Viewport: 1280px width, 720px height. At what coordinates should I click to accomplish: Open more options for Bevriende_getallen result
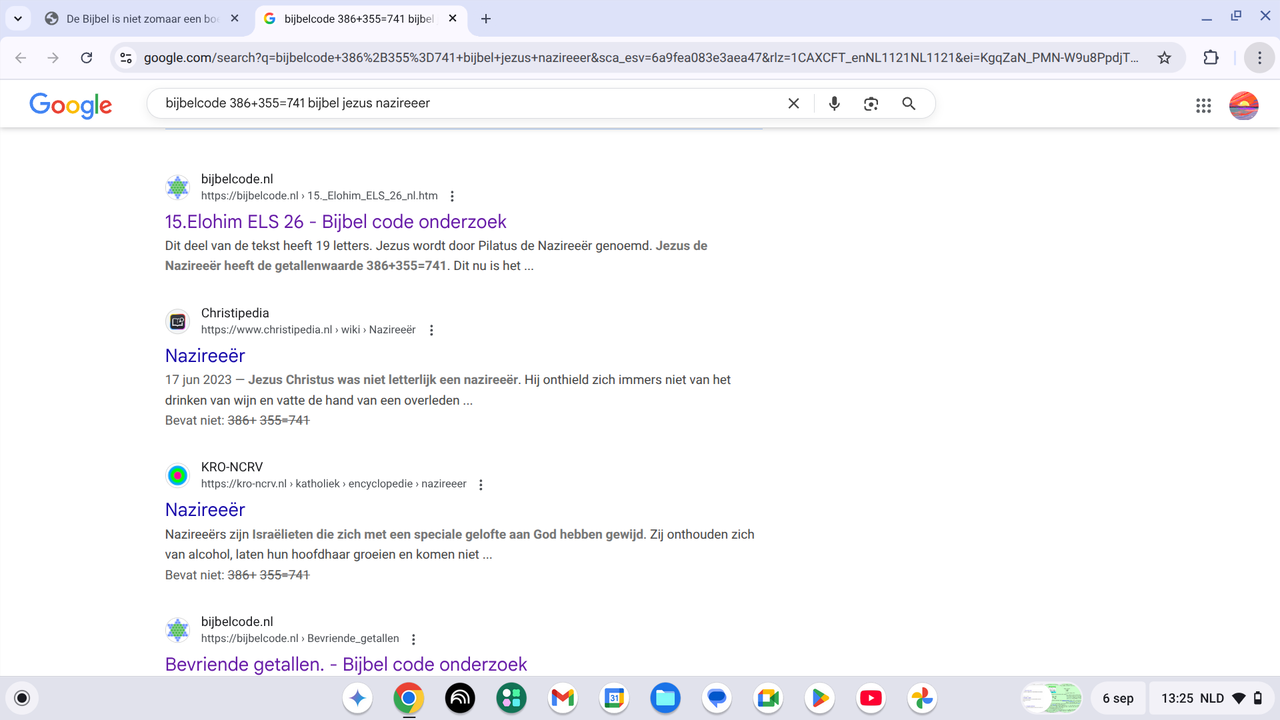pos(414,639)
